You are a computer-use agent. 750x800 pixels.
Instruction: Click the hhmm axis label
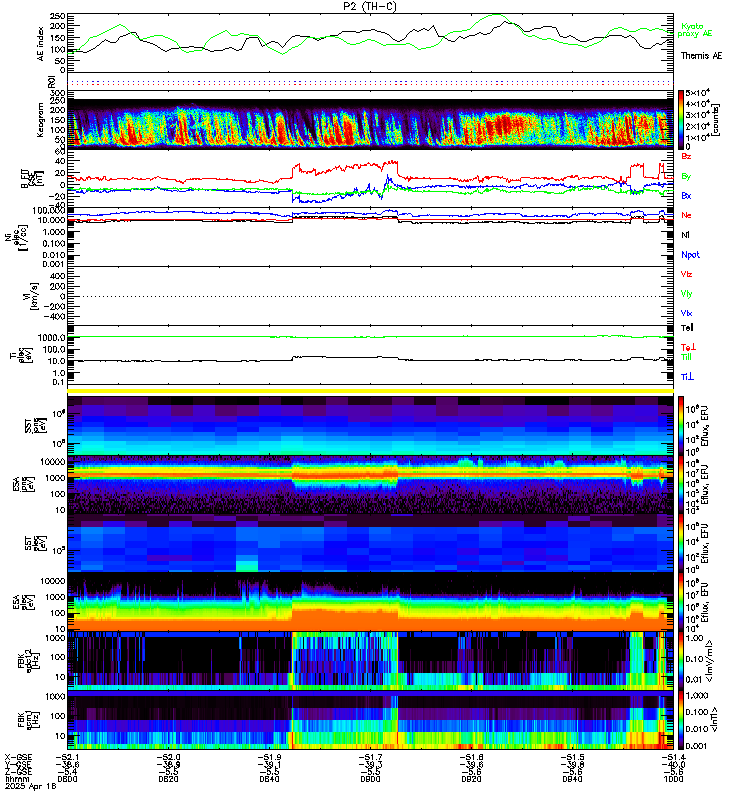coord(17,779)
